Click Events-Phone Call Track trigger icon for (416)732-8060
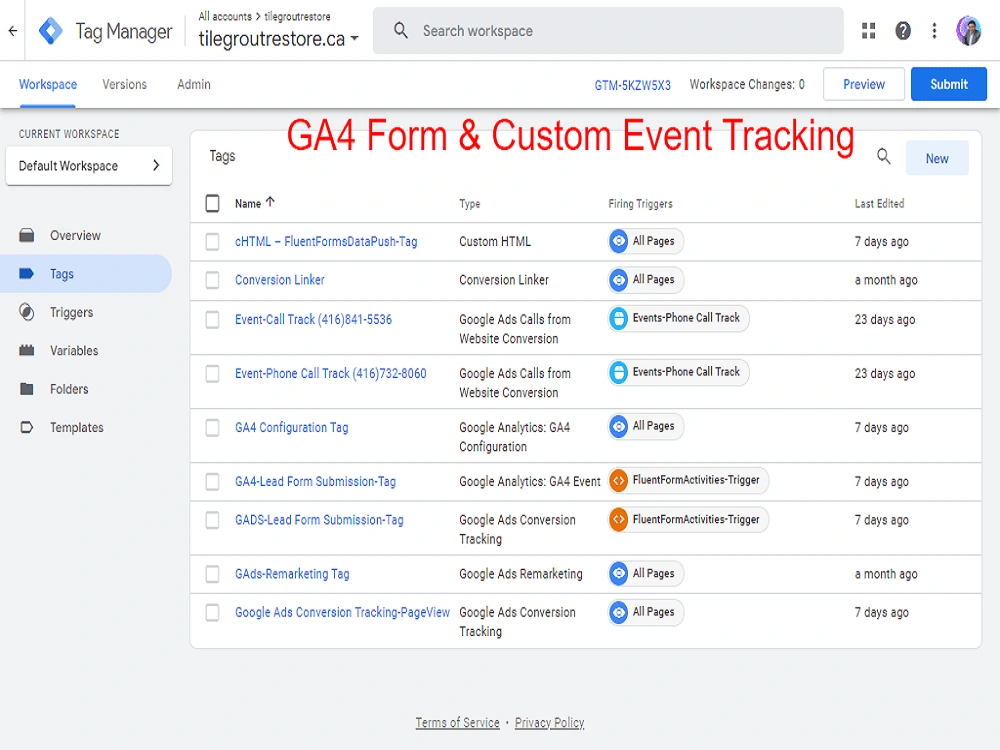The width and height of the screenshot is (1000, 750). (x=619, y=372)
